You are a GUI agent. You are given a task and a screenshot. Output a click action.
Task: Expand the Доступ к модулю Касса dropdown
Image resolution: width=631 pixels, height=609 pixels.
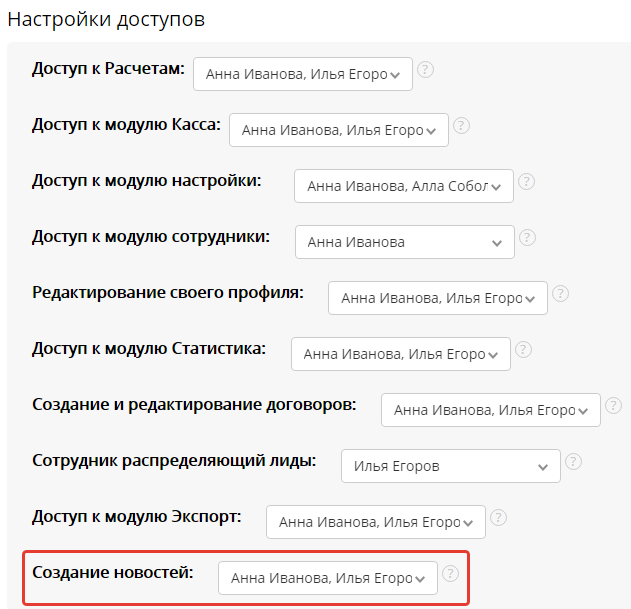(x=339, y=130)
